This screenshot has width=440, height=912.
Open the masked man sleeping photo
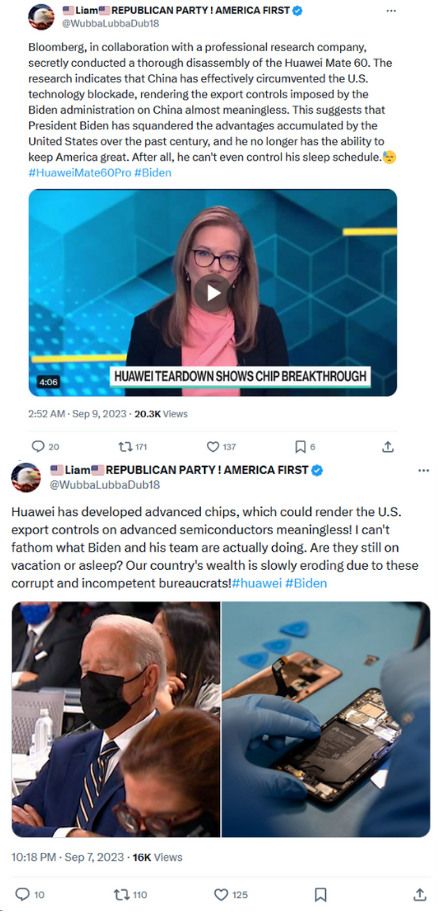[116, 719]
